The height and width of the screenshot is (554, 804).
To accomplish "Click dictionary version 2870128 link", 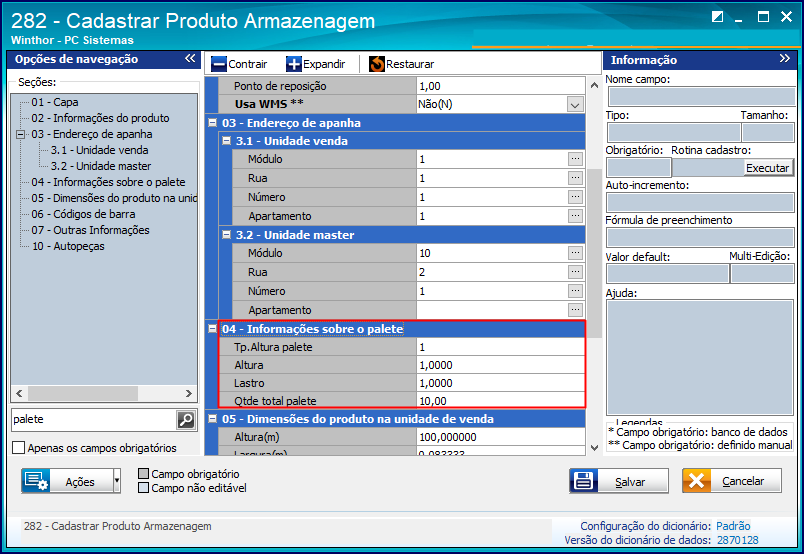I will click(737, 540).
